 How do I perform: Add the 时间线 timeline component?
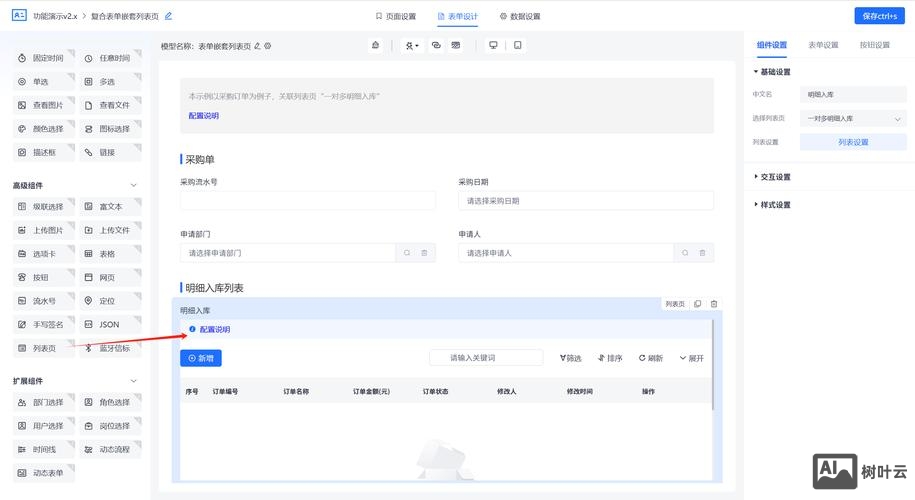[44, 449]
